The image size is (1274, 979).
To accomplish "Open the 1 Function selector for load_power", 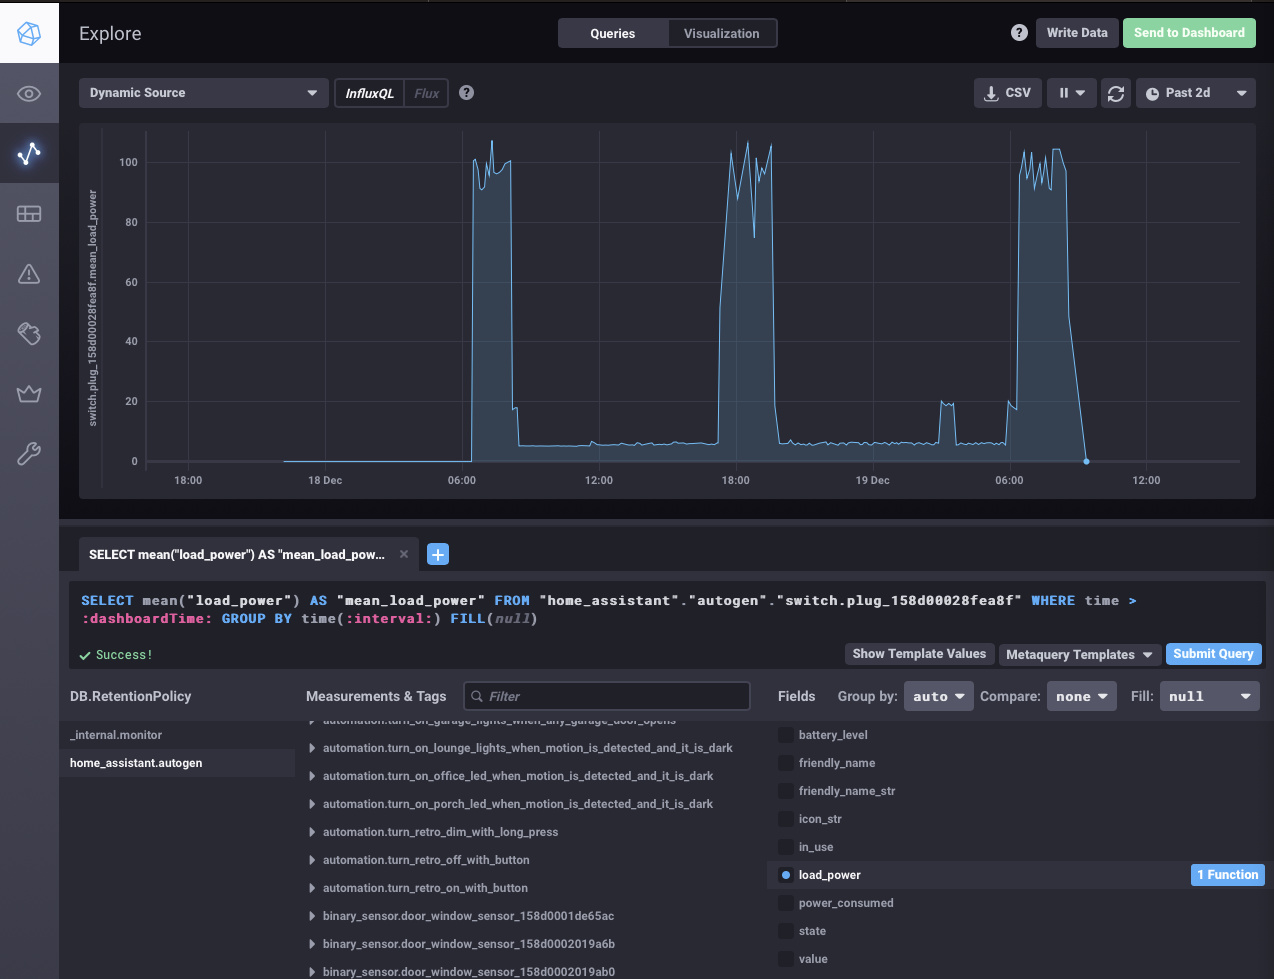I will coord(1228,875).
